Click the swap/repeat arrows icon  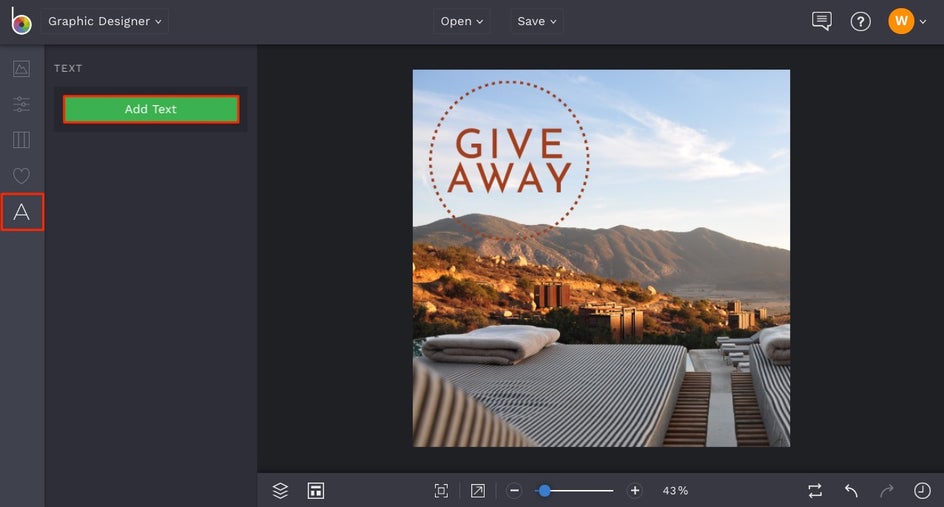pyautogui.click(x=815, y=491)
